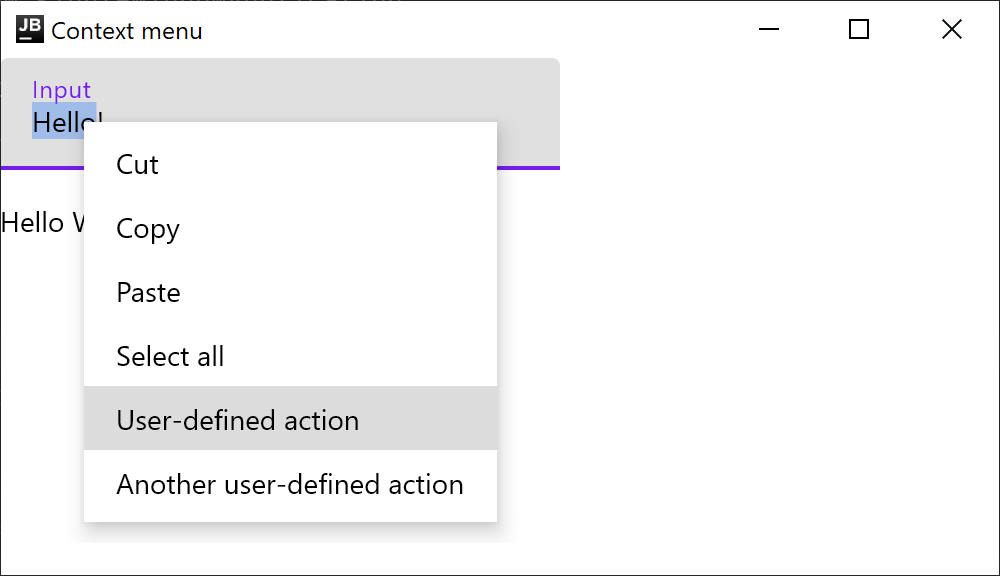Click the purple Input field label
The image size is (1000, 576).
[x=62, y=89]
